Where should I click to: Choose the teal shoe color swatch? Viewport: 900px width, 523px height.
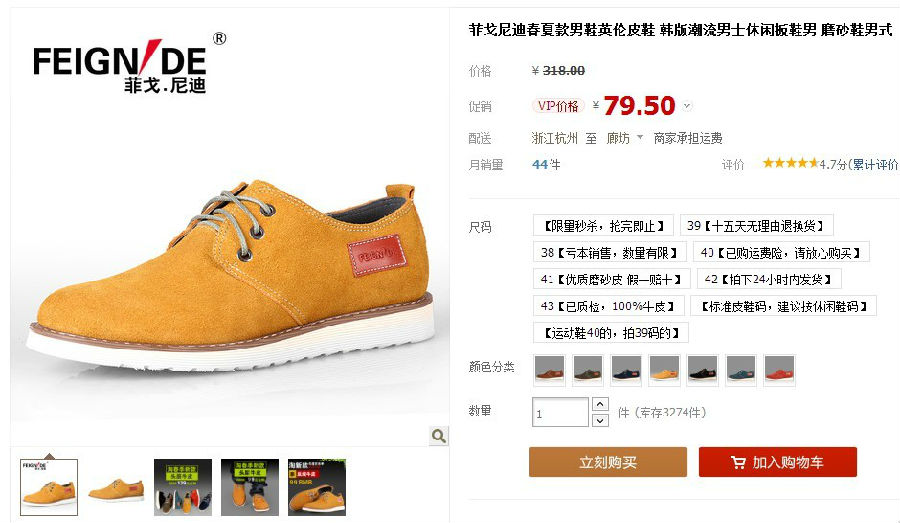point(741,370)
